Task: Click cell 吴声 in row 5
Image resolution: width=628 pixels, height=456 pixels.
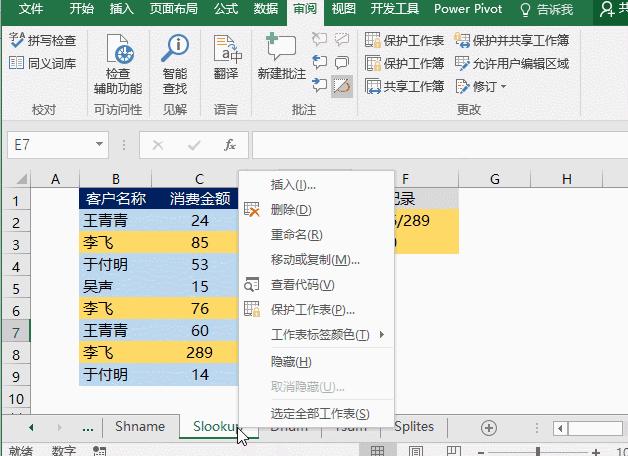Action: pos(115,286)
